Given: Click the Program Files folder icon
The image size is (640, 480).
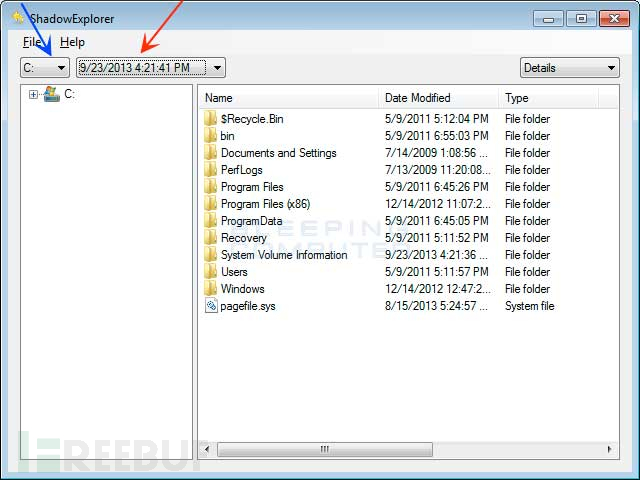Looking at the screenshot, I should [211, 187].
